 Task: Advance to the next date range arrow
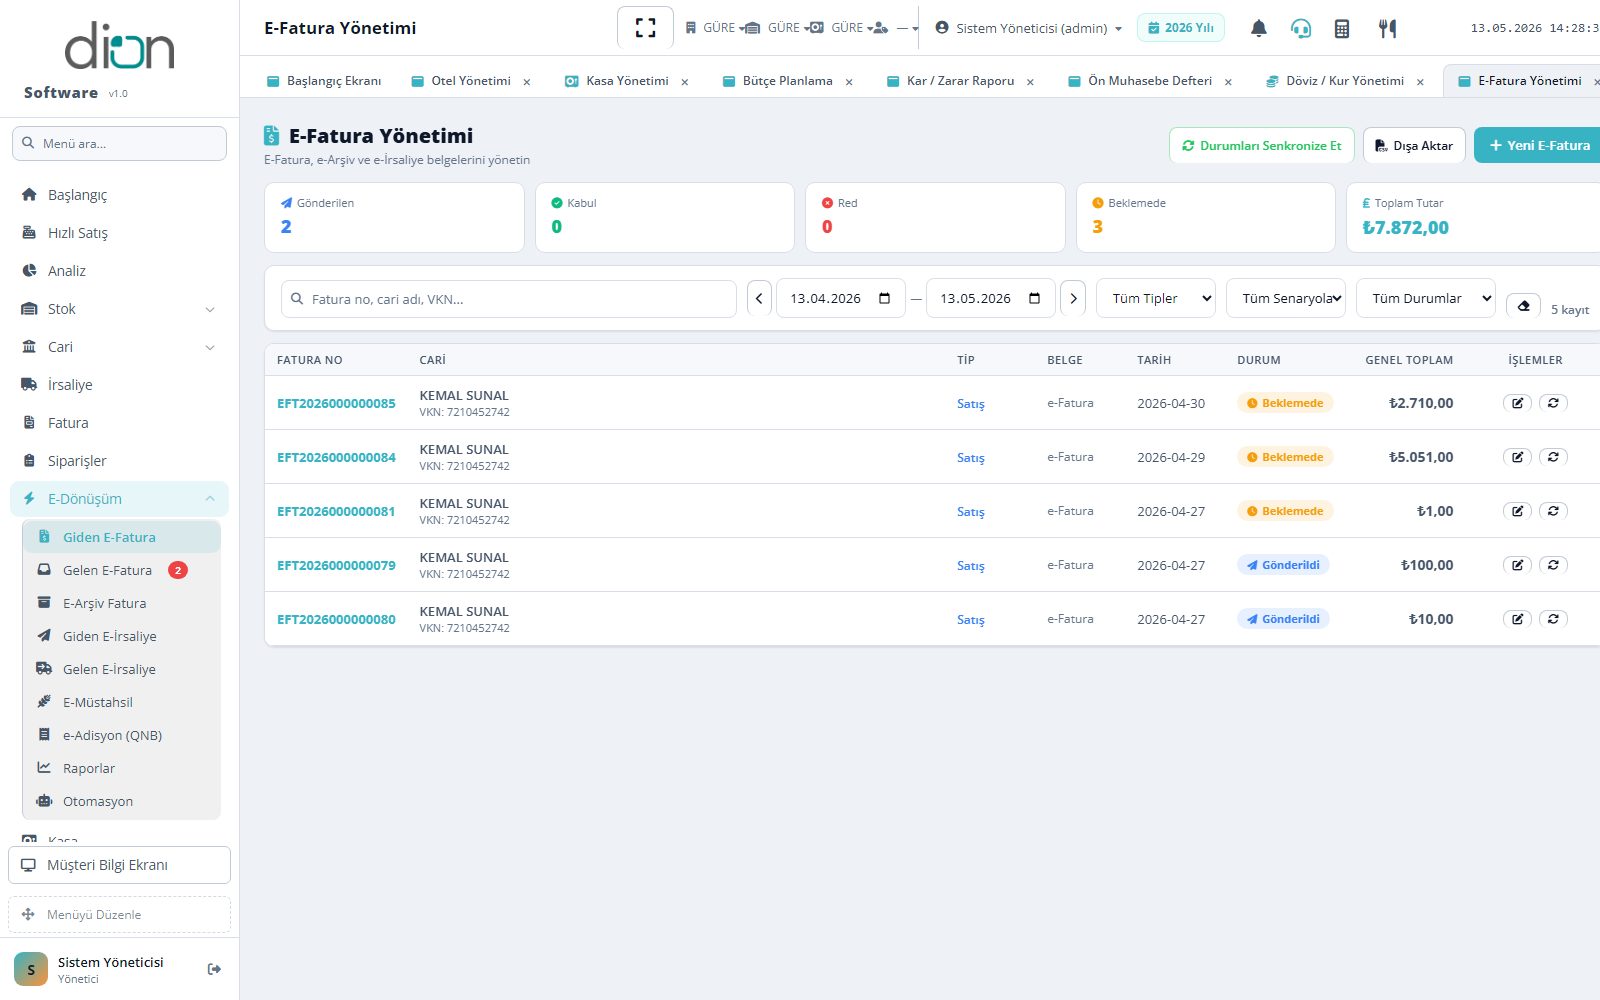click(1073, 298)
